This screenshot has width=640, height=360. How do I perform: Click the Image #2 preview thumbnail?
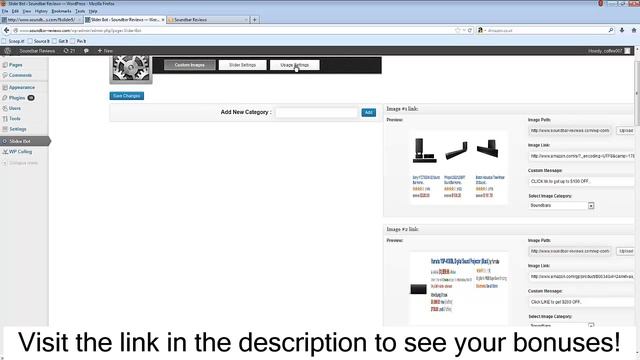459,288
